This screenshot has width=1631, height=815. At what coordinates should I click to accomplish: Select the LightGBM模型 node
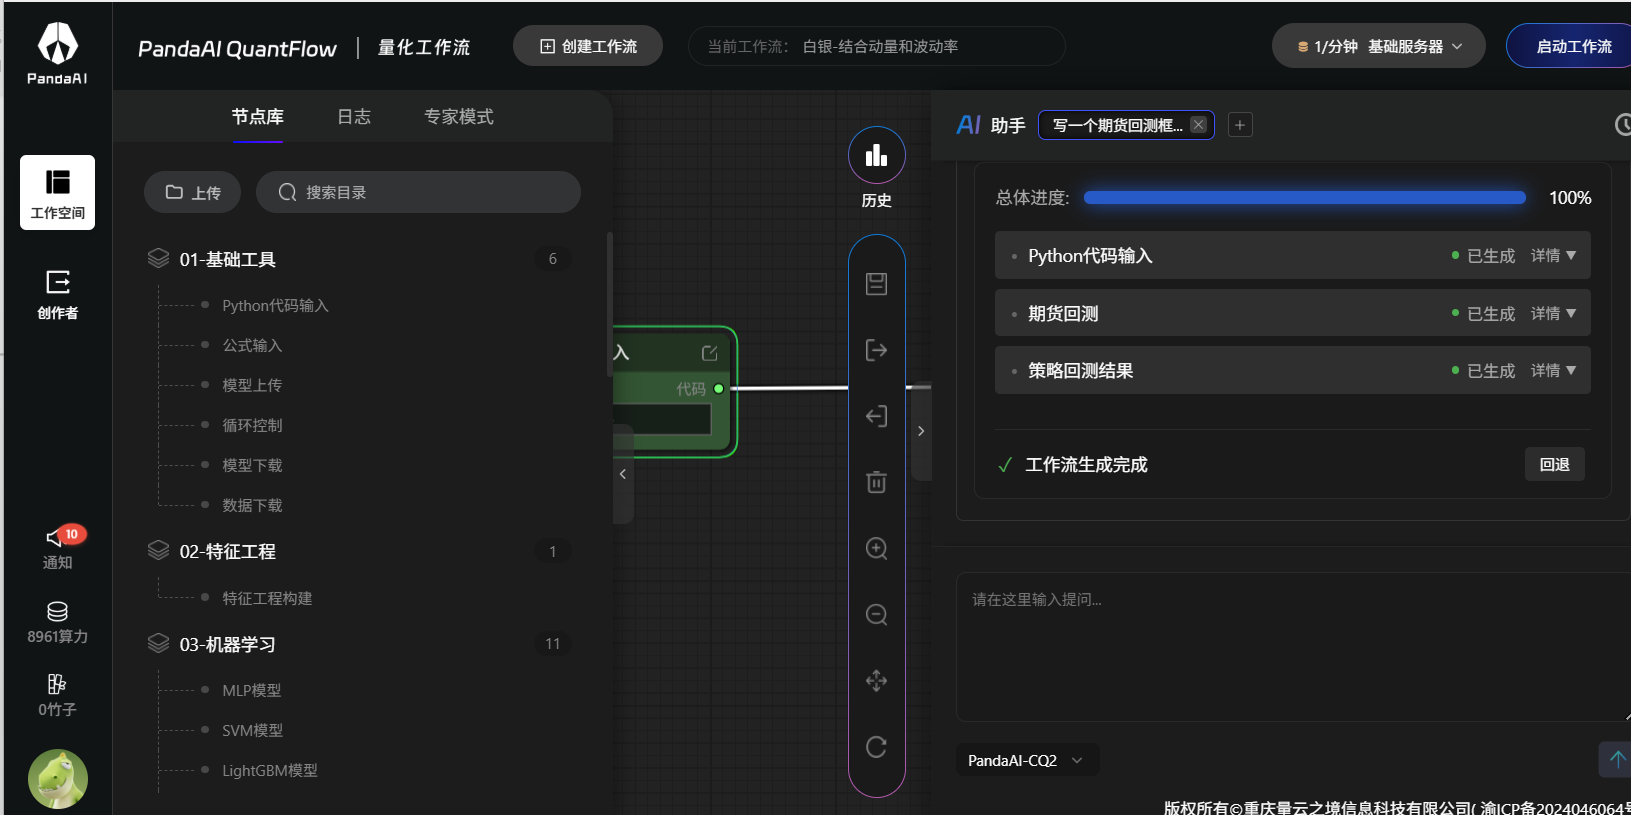(x=270, y=770)
